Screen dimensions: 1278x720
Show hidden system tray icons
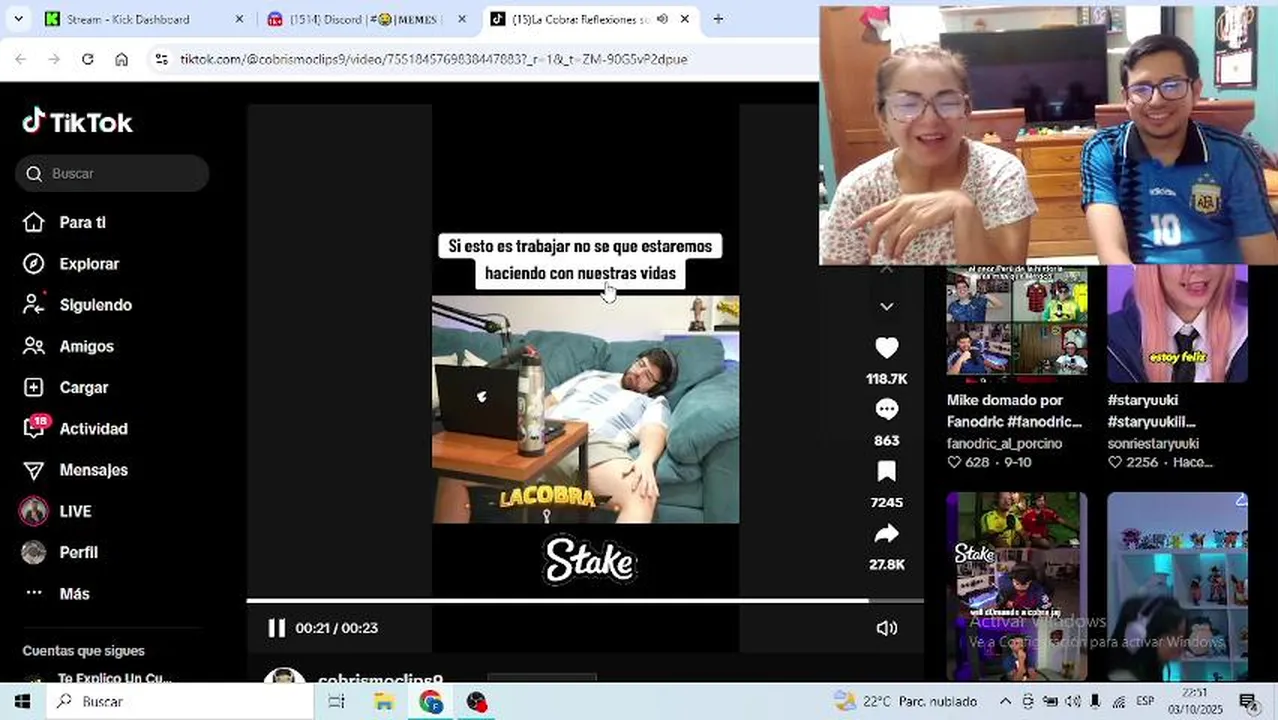tap(1005, 701)
